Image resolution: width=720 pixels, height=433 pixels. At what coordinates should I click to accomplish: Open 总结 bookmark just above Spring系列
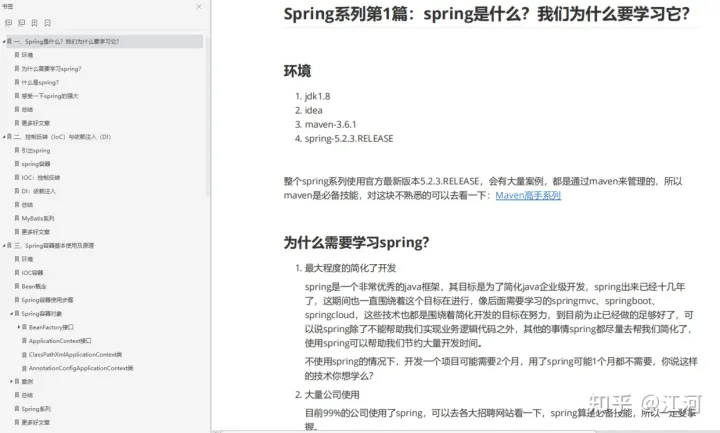point(27,395)
